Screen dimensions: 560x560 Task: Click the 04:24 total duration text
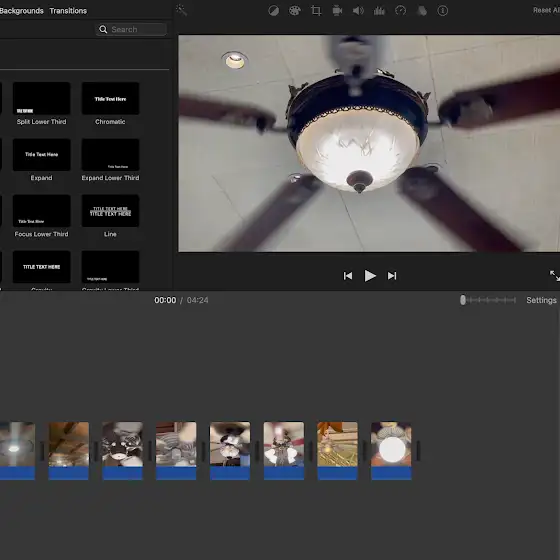coord(198,300)
